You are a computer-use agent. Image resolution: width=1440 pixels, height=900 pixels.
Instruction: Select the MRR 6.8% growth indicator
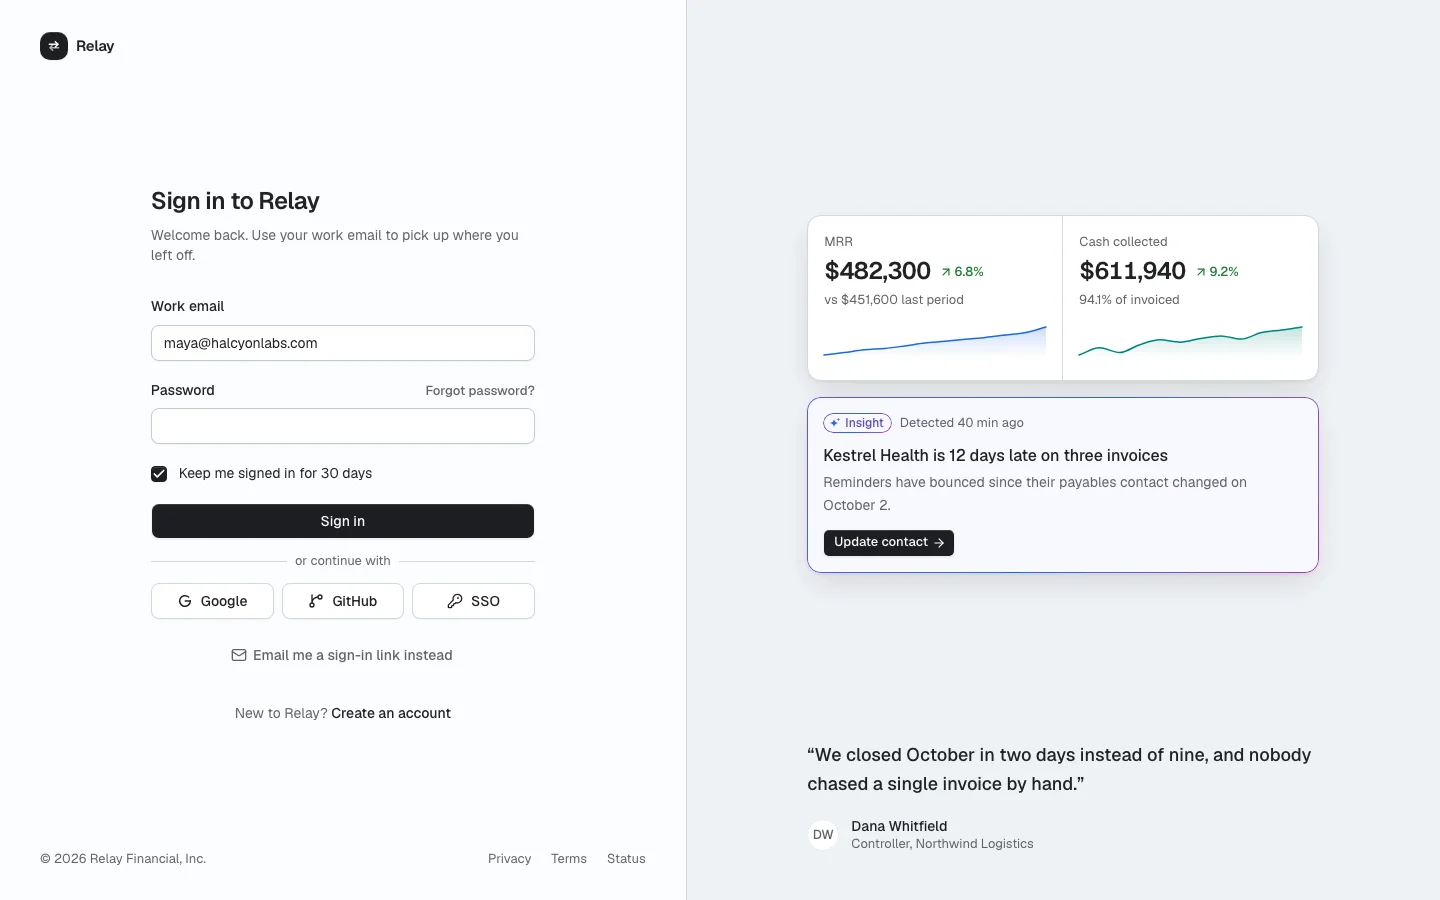click(x=962, y=272)
